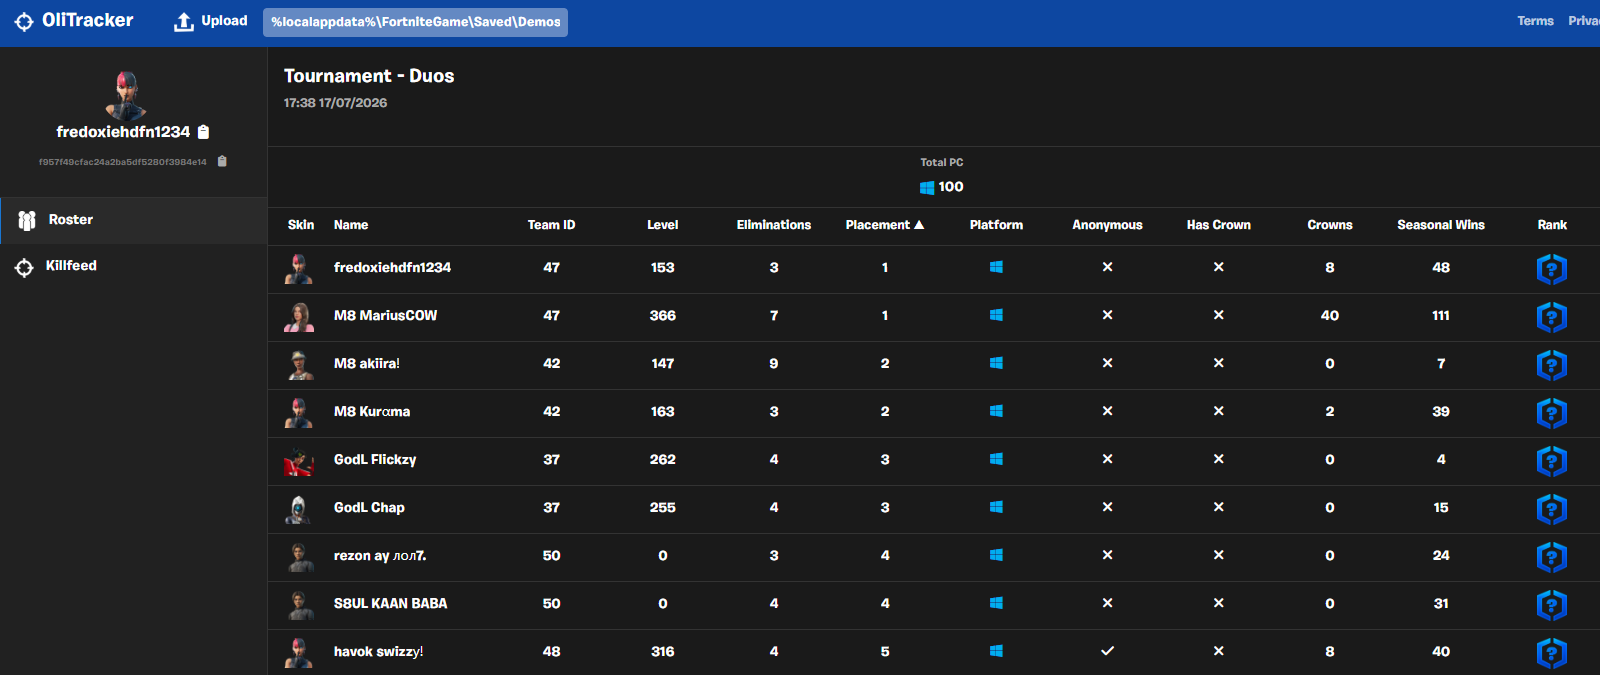Sort by Team ID column header

pyautogui.click(x=552, y=225)
